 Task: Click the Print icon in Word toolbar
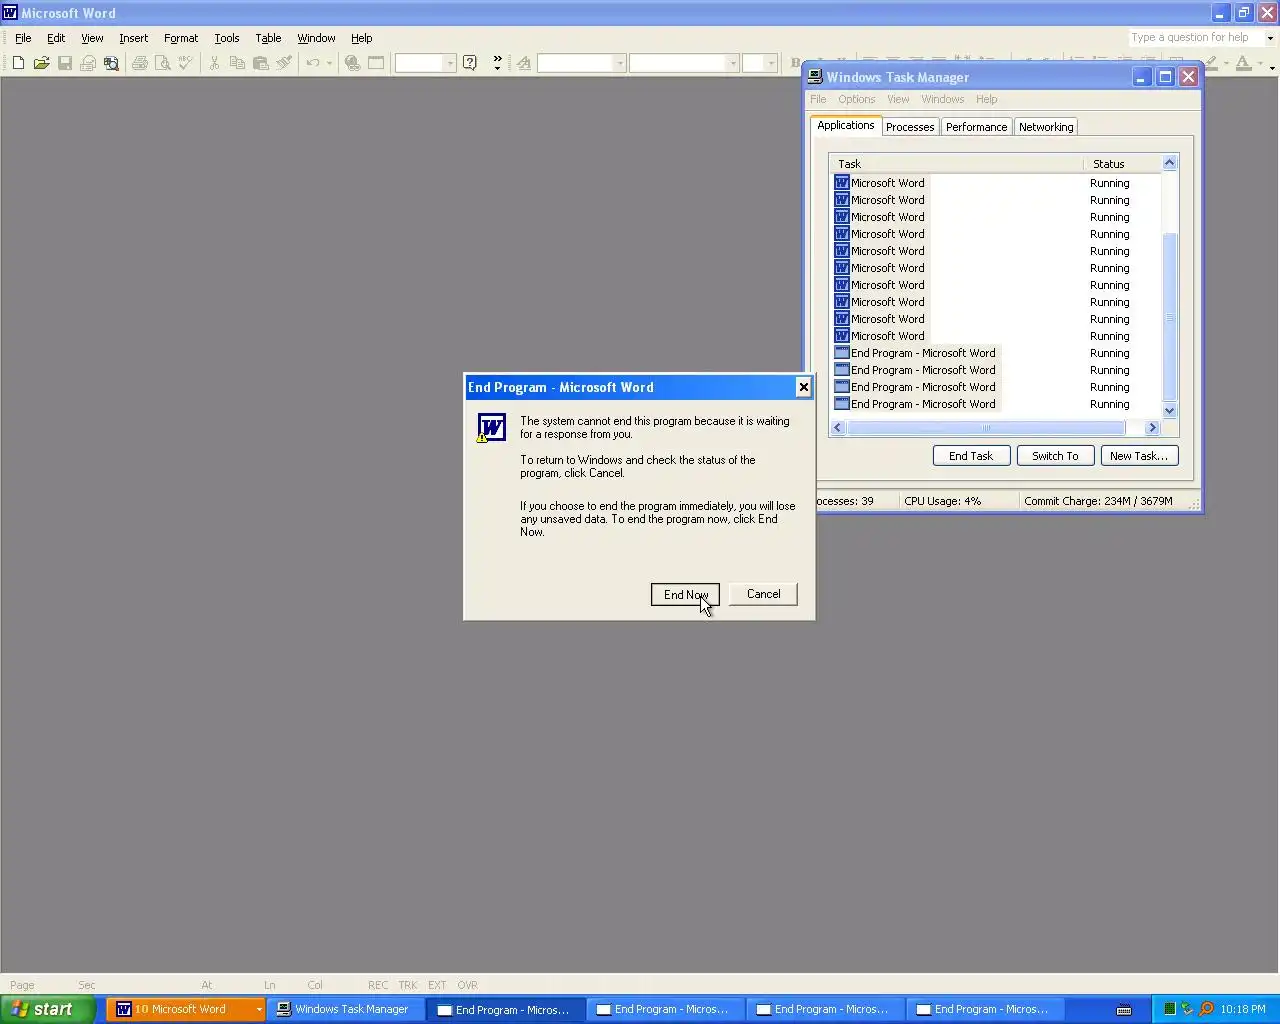coord(140,63)
